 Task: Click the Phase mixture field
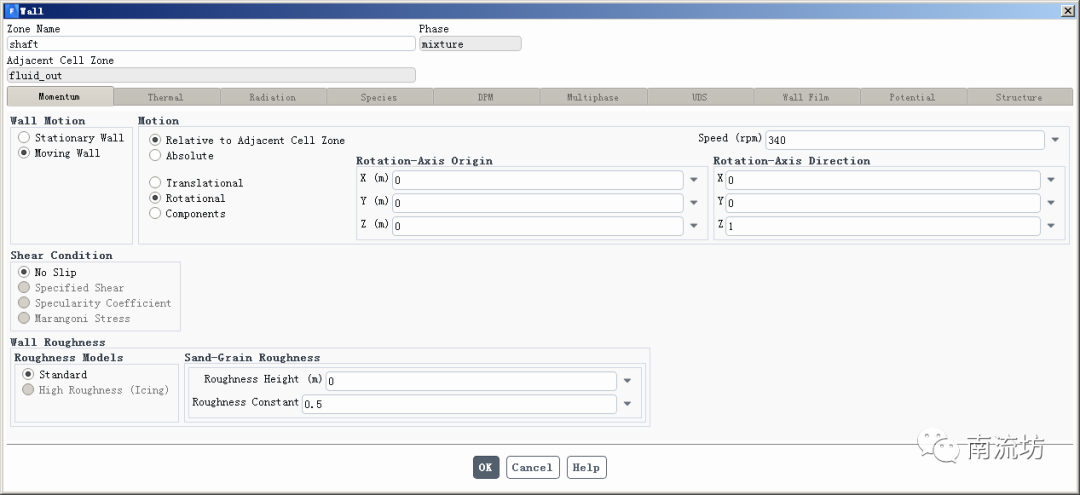tap(470, 43)
